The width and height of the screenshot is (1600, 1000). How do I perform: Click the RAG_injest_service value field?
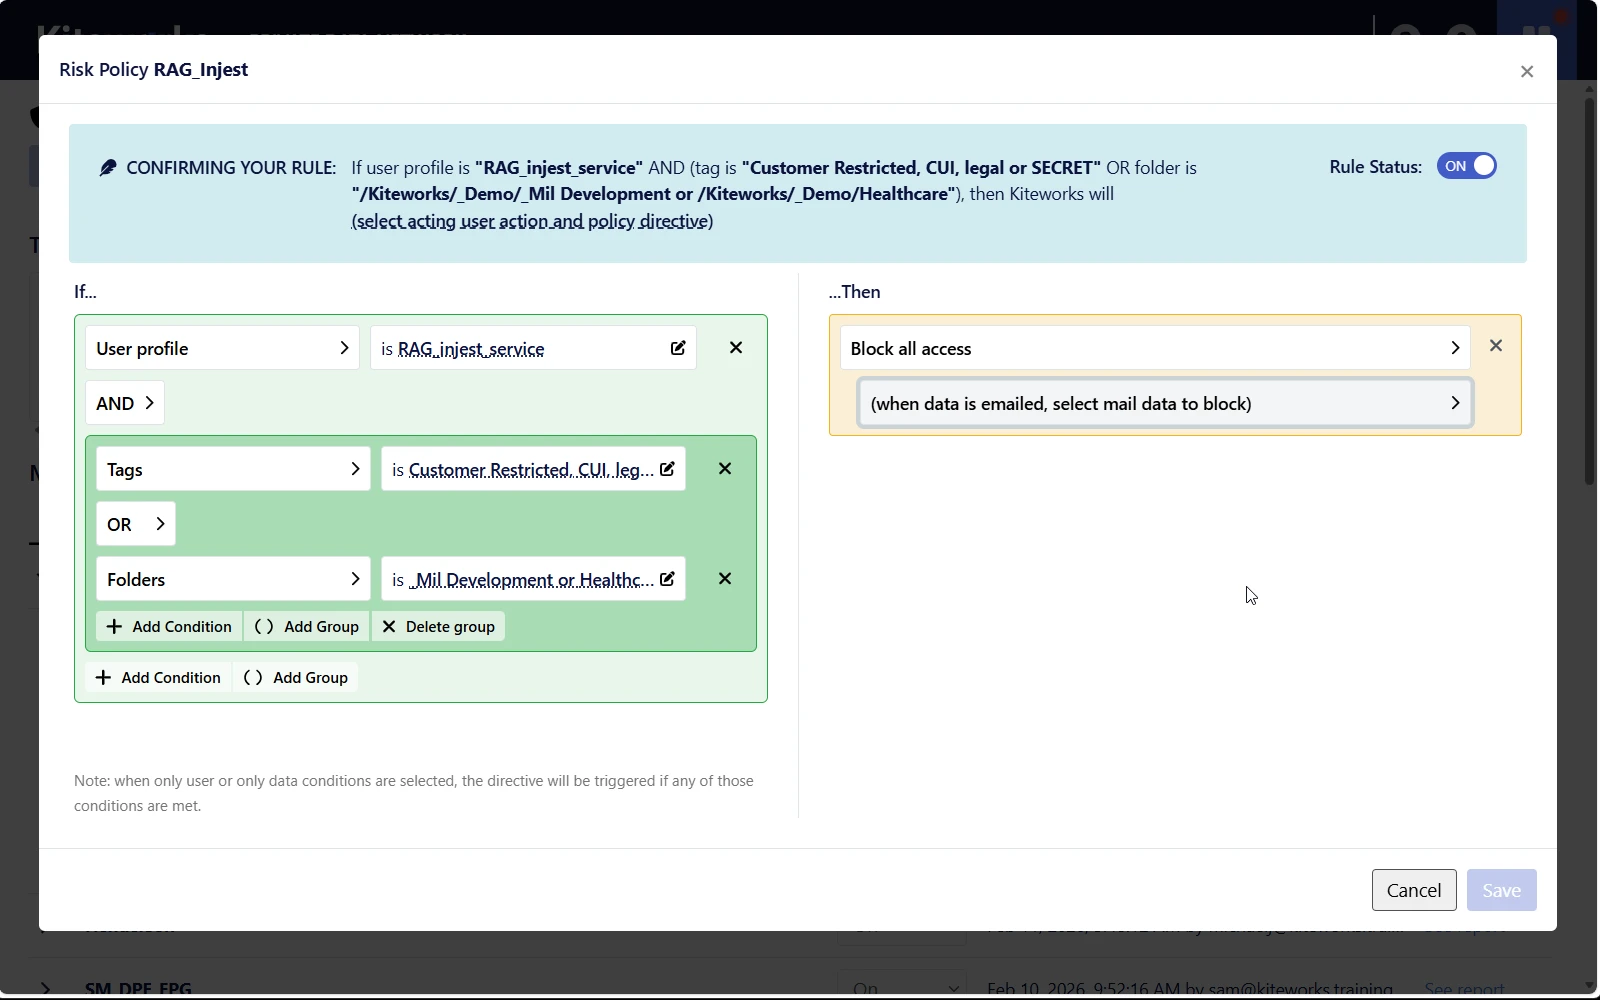[x=533, y=348]
